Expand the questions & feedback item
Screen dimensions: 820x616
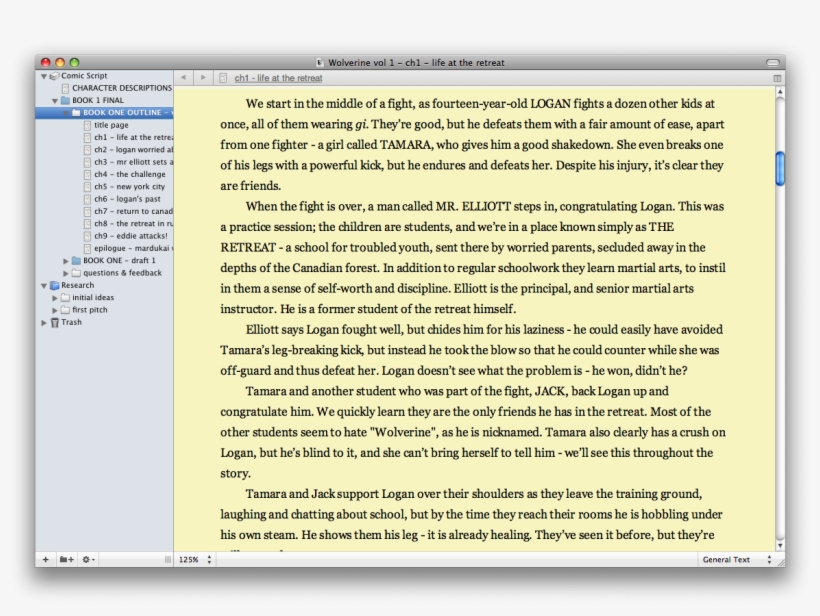[66, 271]
